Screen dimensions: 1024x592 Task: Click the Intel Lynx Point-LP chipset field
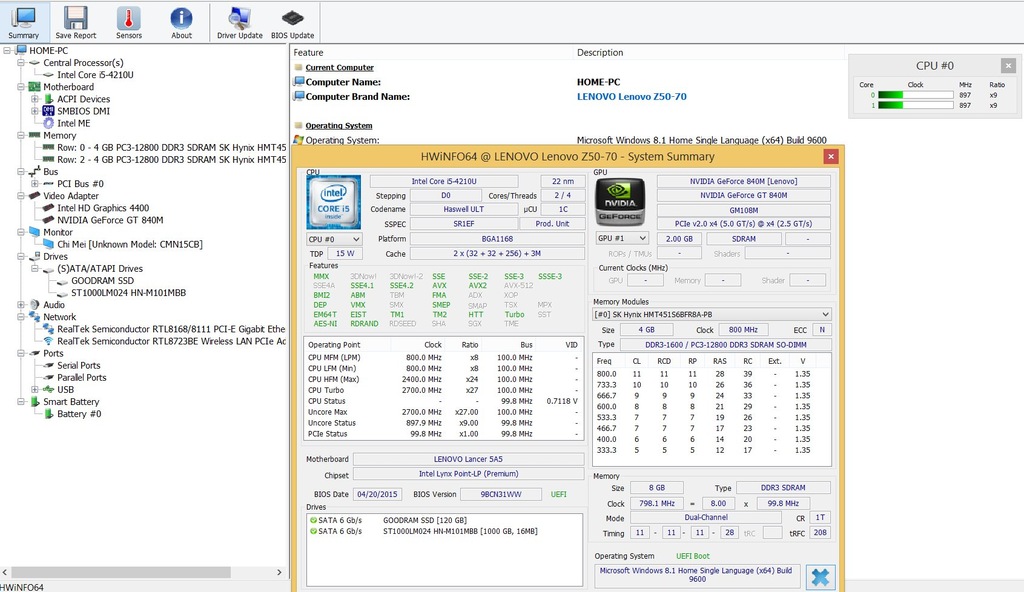tap(468, 474)
